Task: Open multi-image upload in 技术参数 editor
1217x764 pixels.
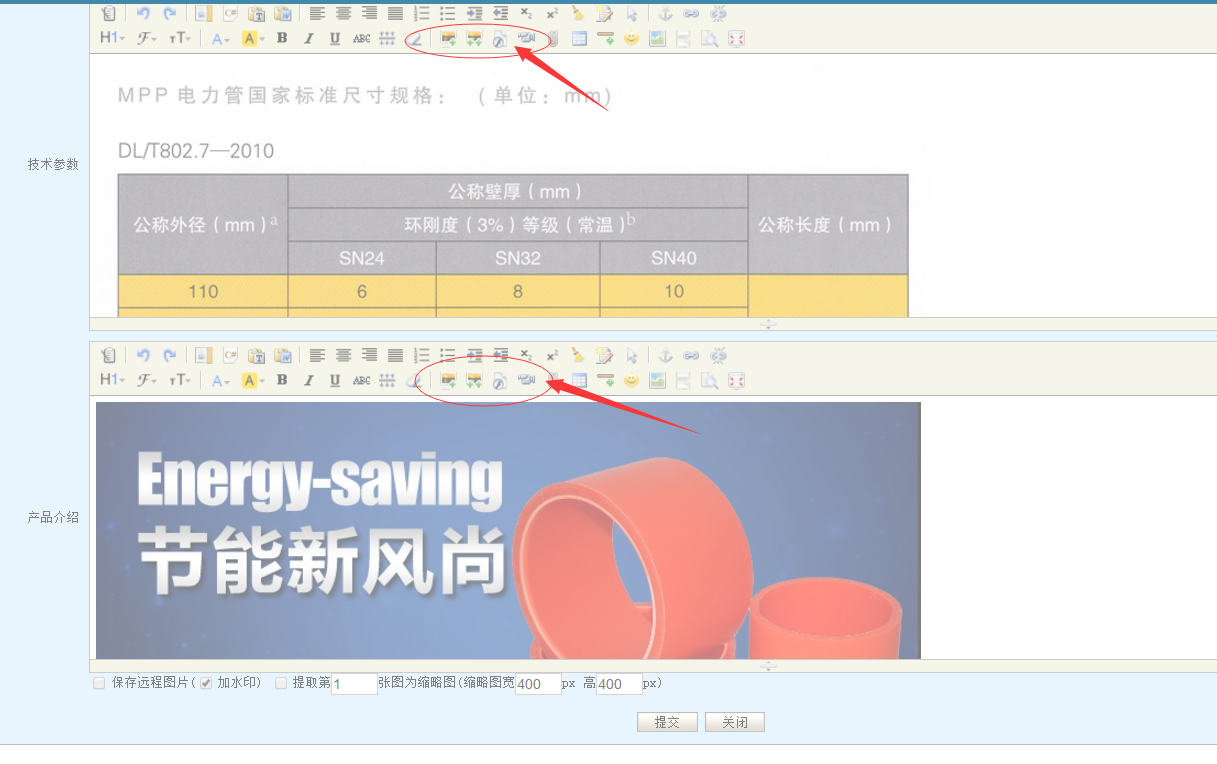Action: point(474,39)
